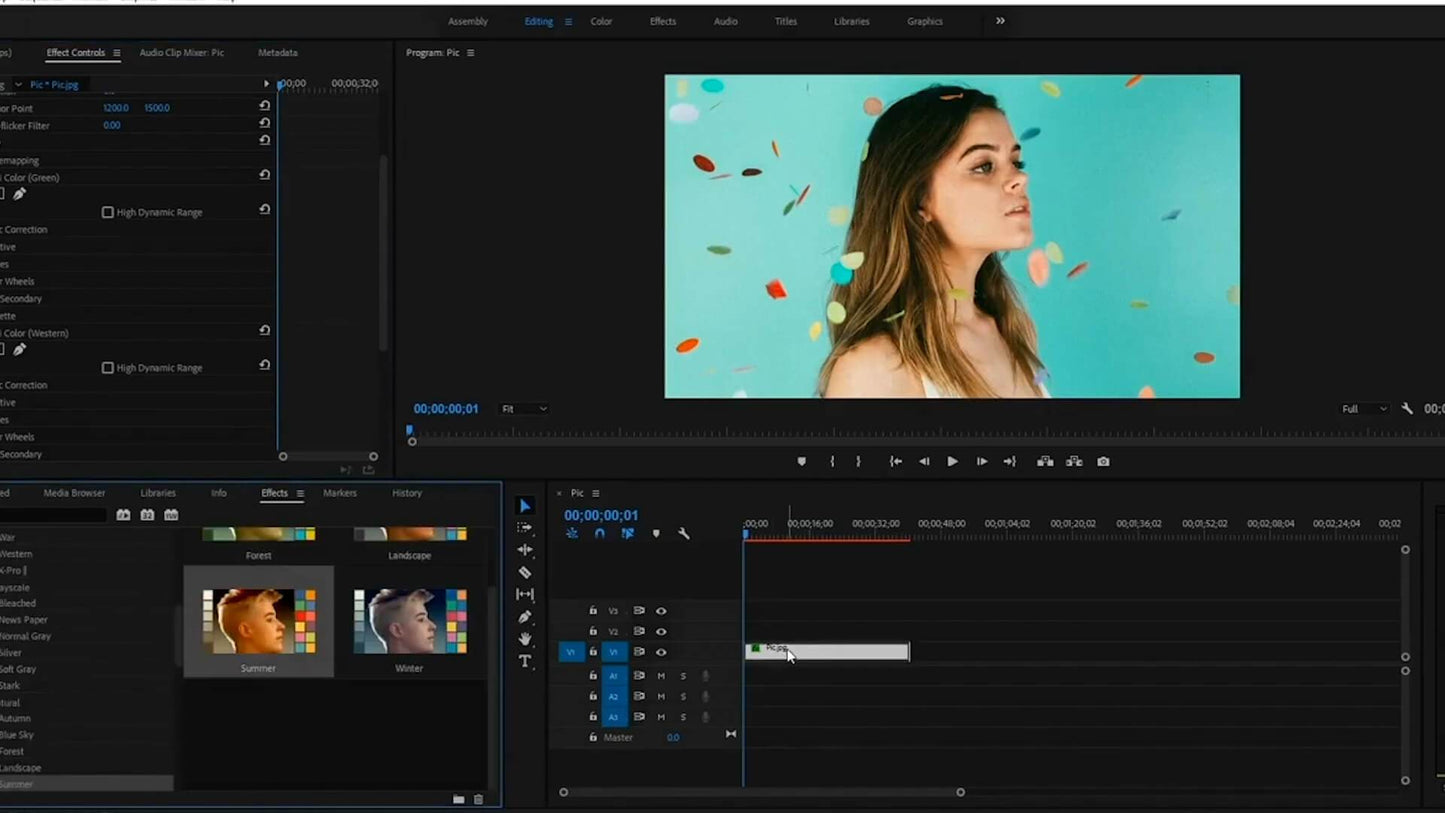Image resolution: width=1445 pixels, height=813 pixels.
Task: Apply the Winter color preset
Action: click(409, 620)
